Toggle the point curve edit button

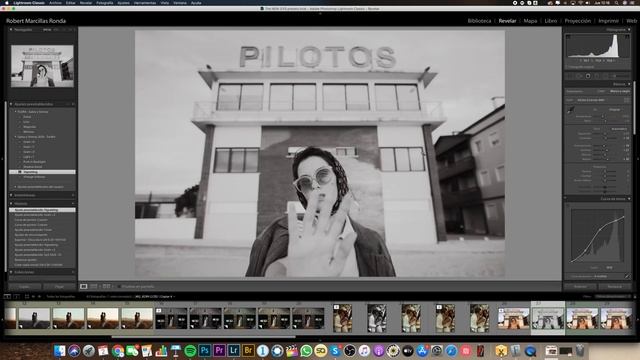point(628,276)
